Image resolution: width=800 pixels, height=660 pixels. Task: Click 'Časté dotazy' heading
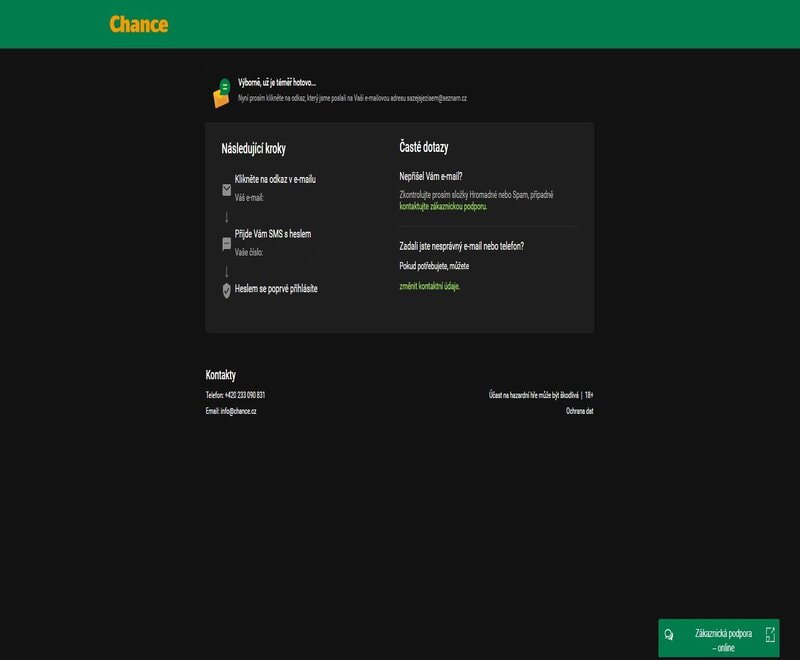click(x=423, y=148)
